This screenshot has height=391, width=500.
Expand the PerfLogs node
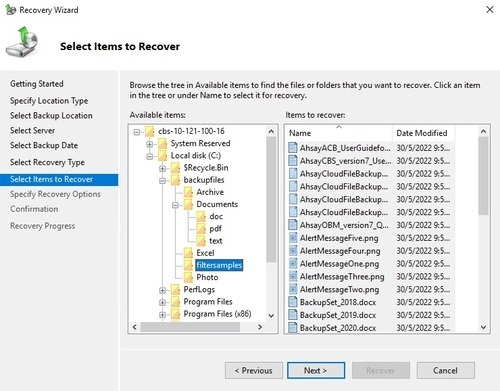click(162, 290)
